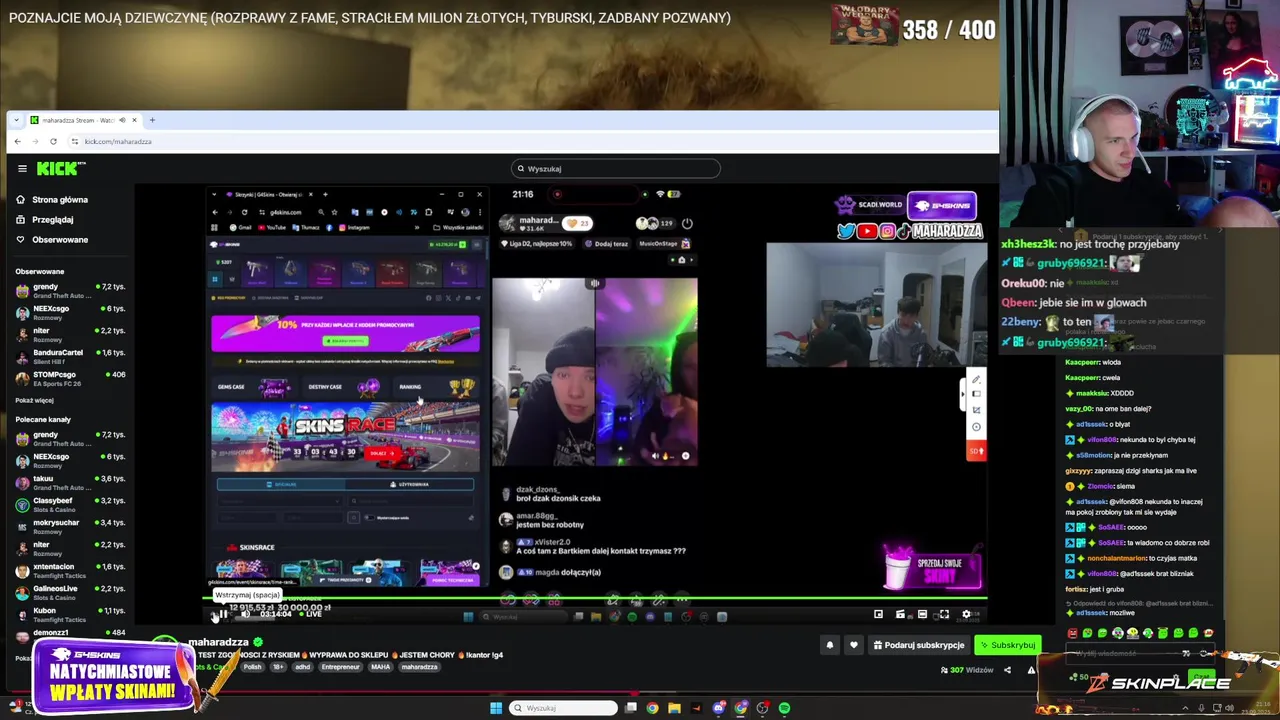The image size is (1280, 720).
Task: Open the three-dot menu in G4Skins browser
Action: click(480, 212)
